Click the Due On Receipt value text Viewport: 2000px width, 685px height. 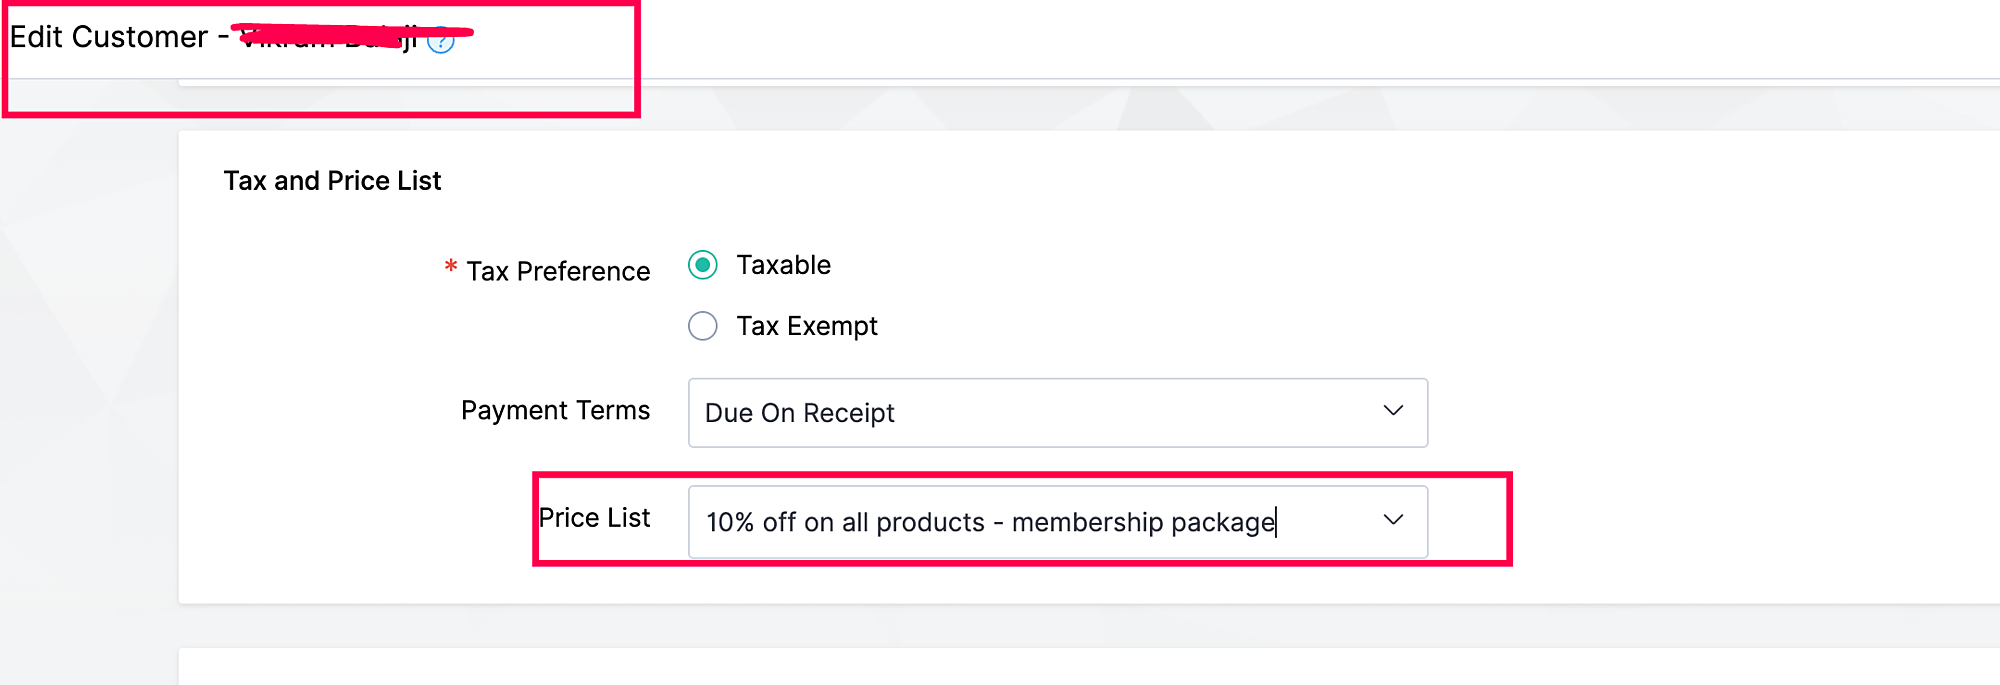(x=799, y=413)
